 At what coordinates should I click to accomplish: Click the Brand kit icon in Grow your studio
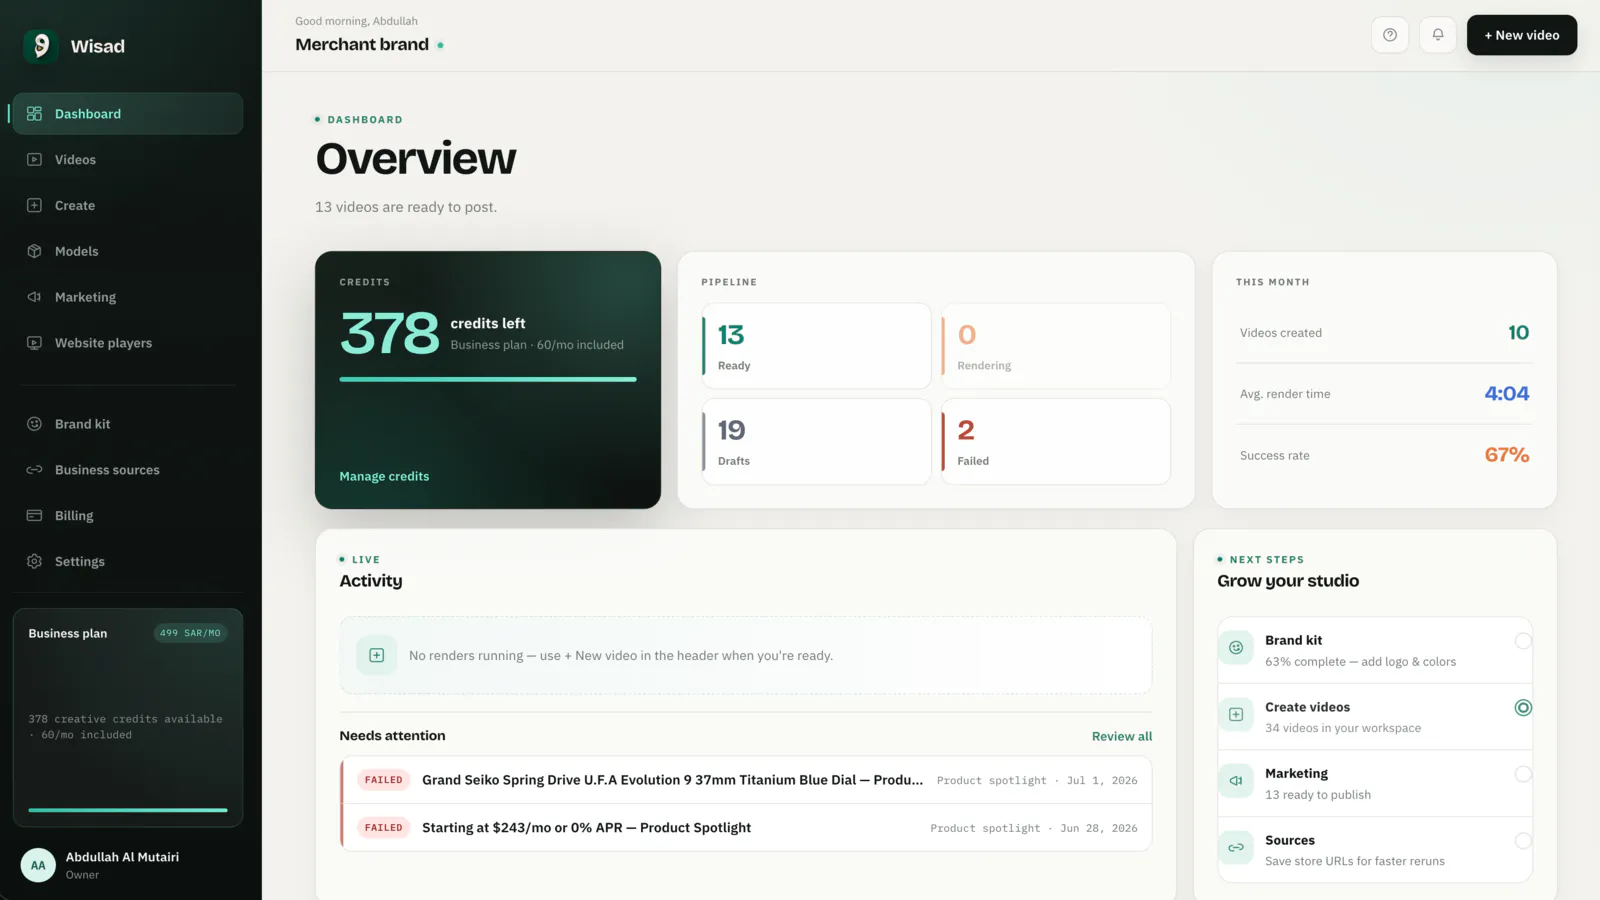pyautogui.click(x=1236, y=648)
